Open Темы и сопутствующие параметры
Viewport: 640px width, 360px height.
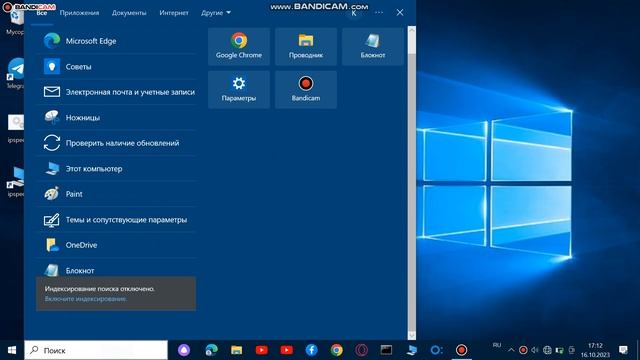[116, 220]
